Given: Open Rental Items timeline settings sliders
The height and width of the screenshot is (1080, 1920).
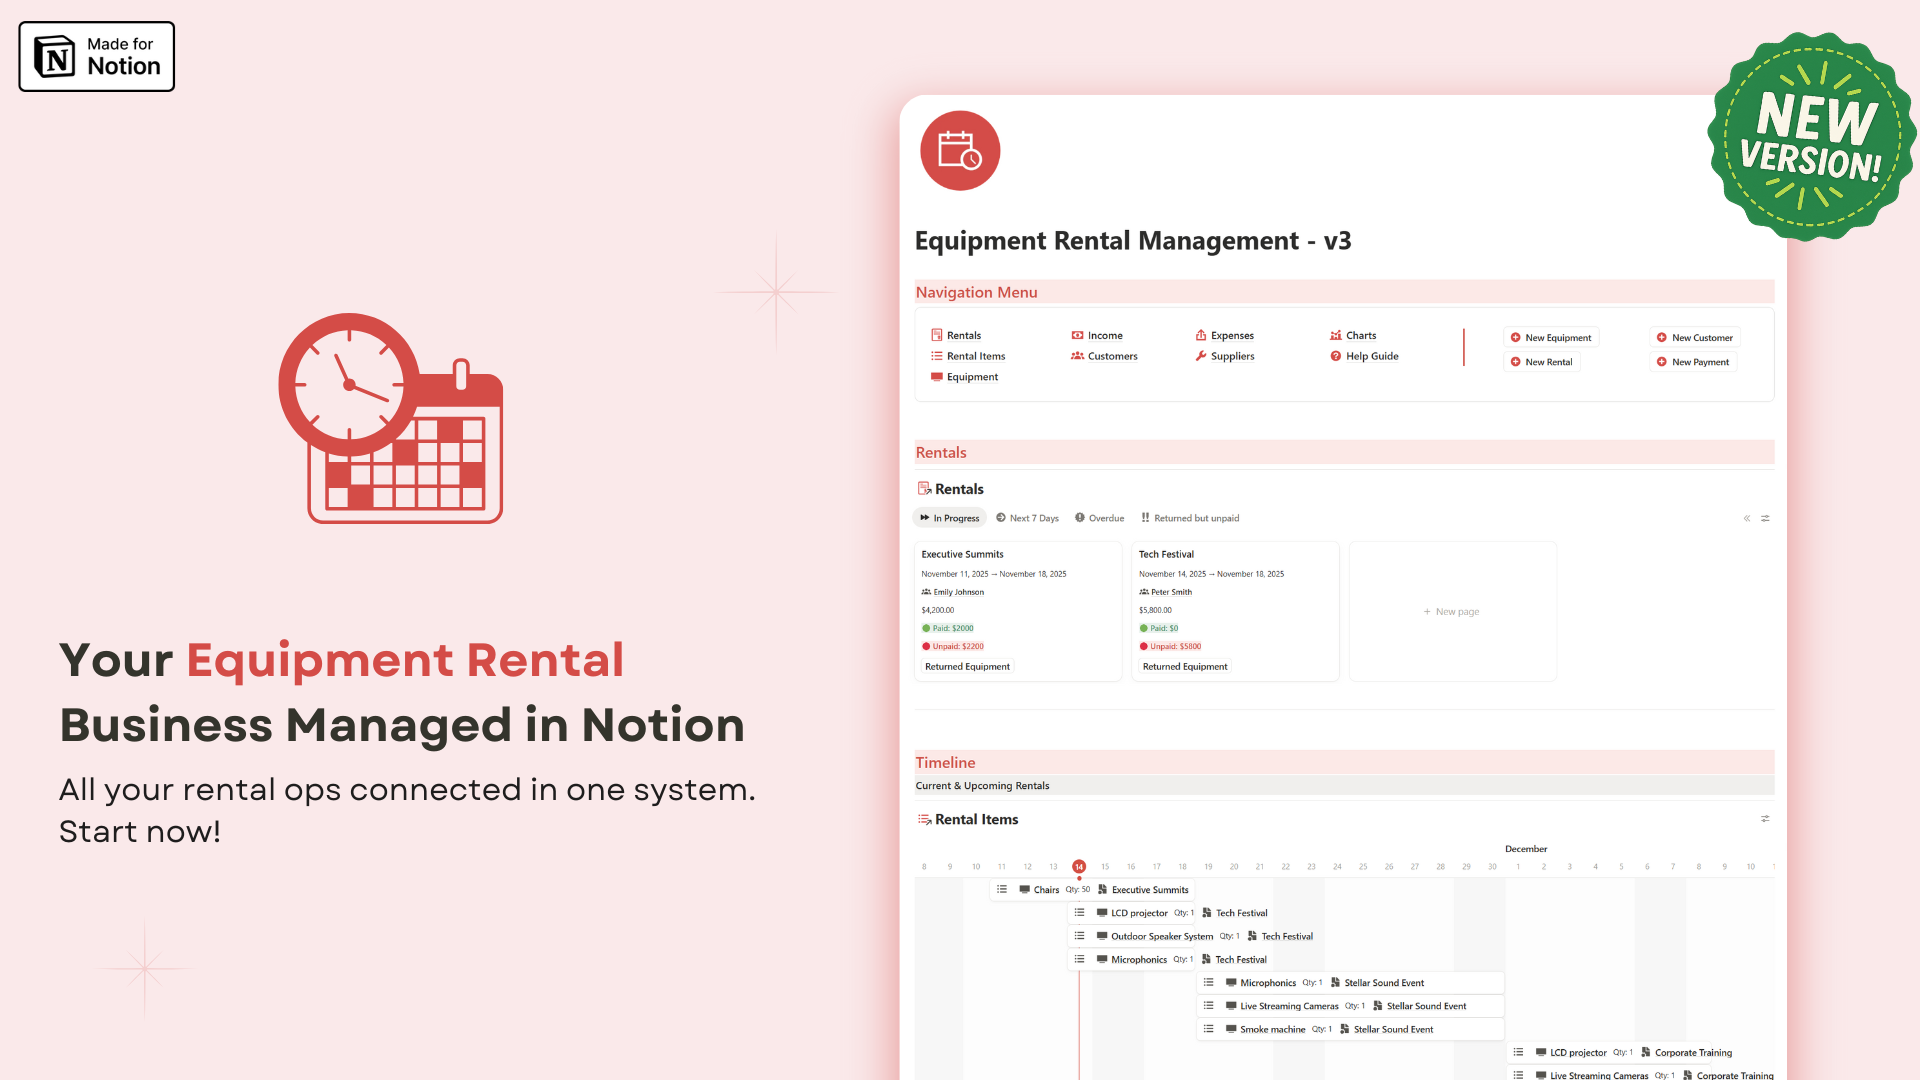Looking at the screenshot, I should click(x=1765, y=819).
